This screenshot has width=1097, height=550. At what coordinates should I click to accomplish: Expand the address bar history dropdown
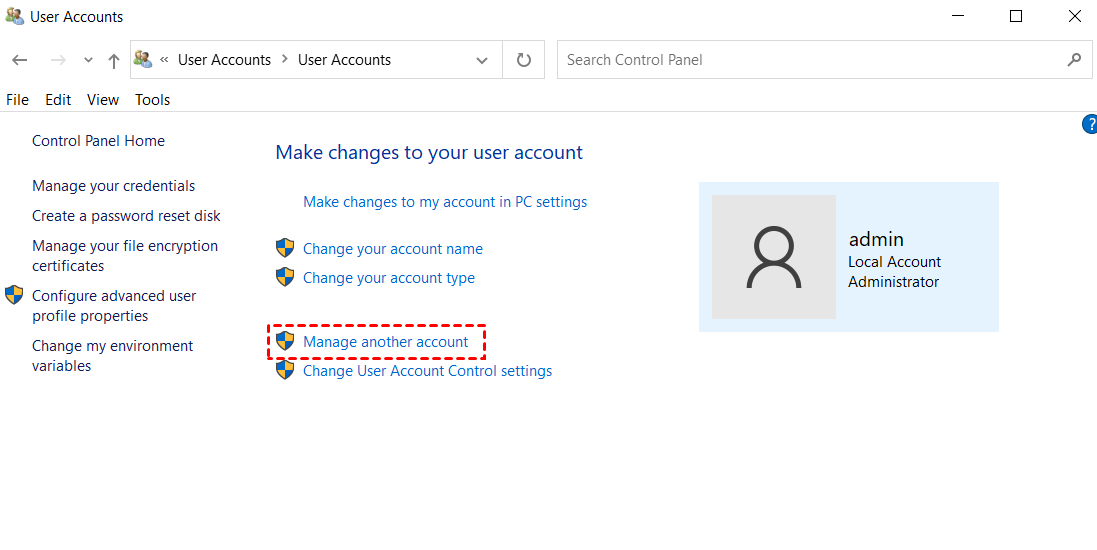pyautogui.click(x=482, y=60)
